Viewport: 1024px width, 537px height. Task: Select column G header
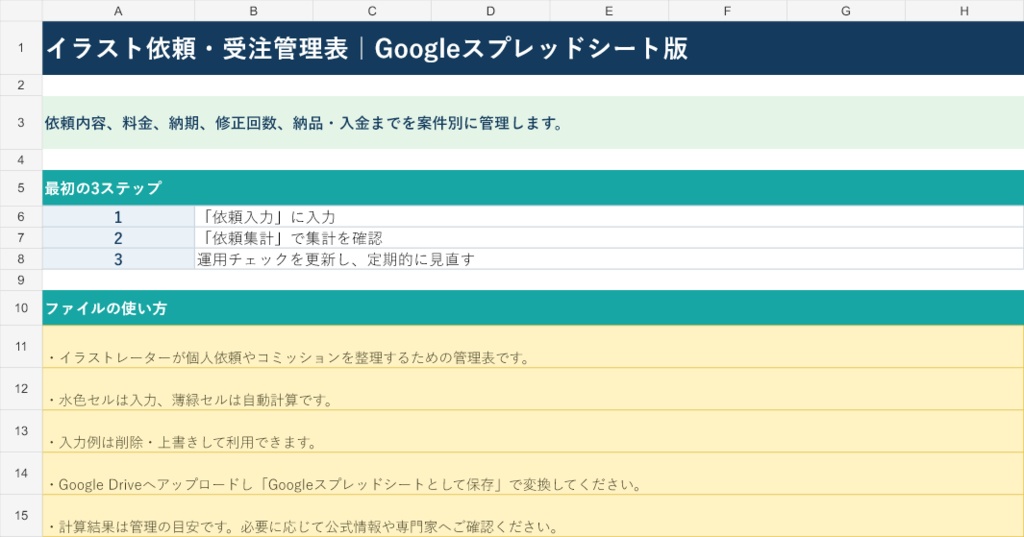[x=846, y=10]
